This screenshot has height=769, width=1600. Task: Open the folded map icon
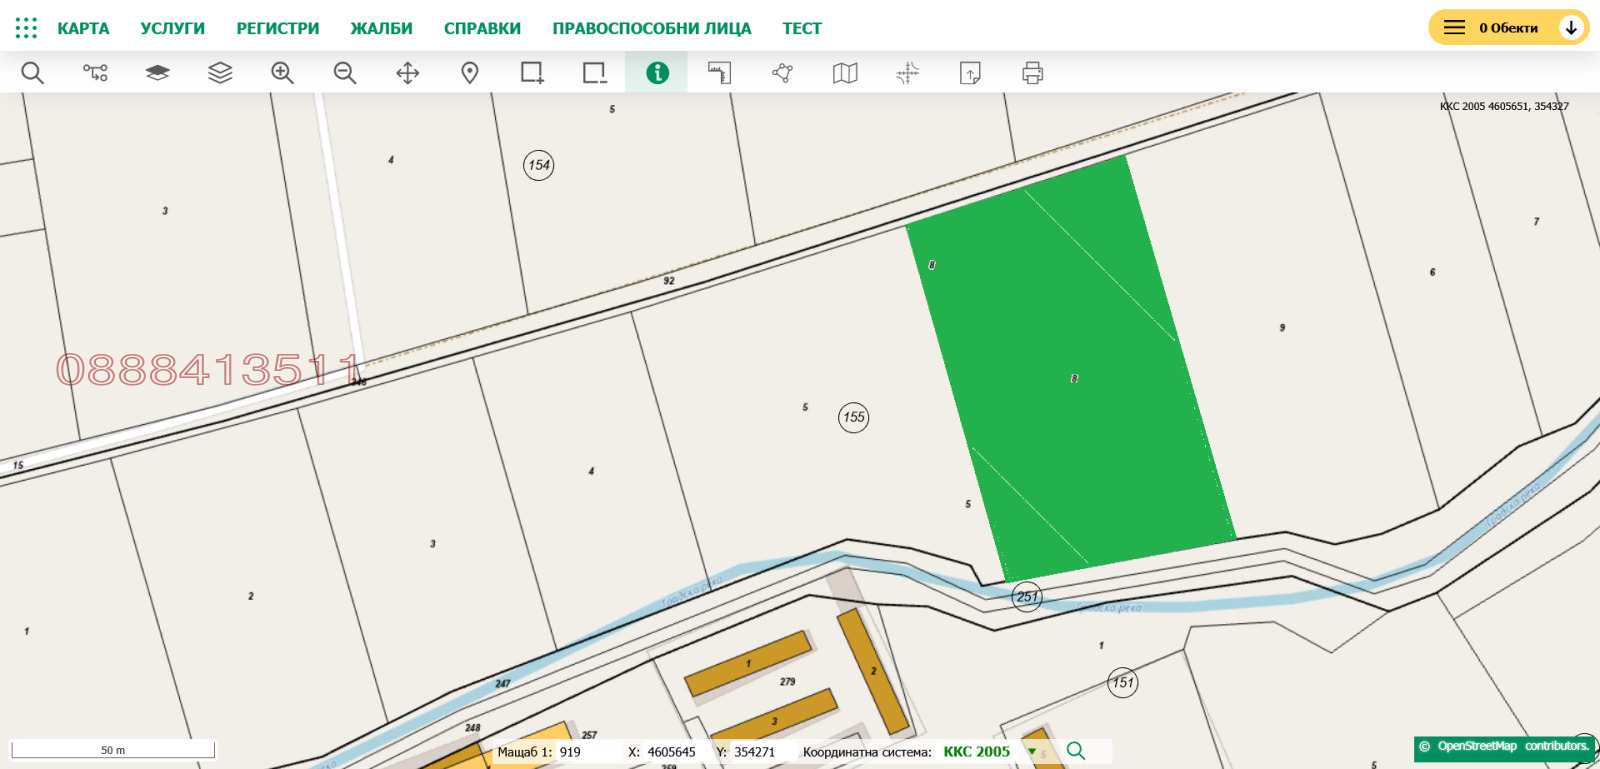845,73
